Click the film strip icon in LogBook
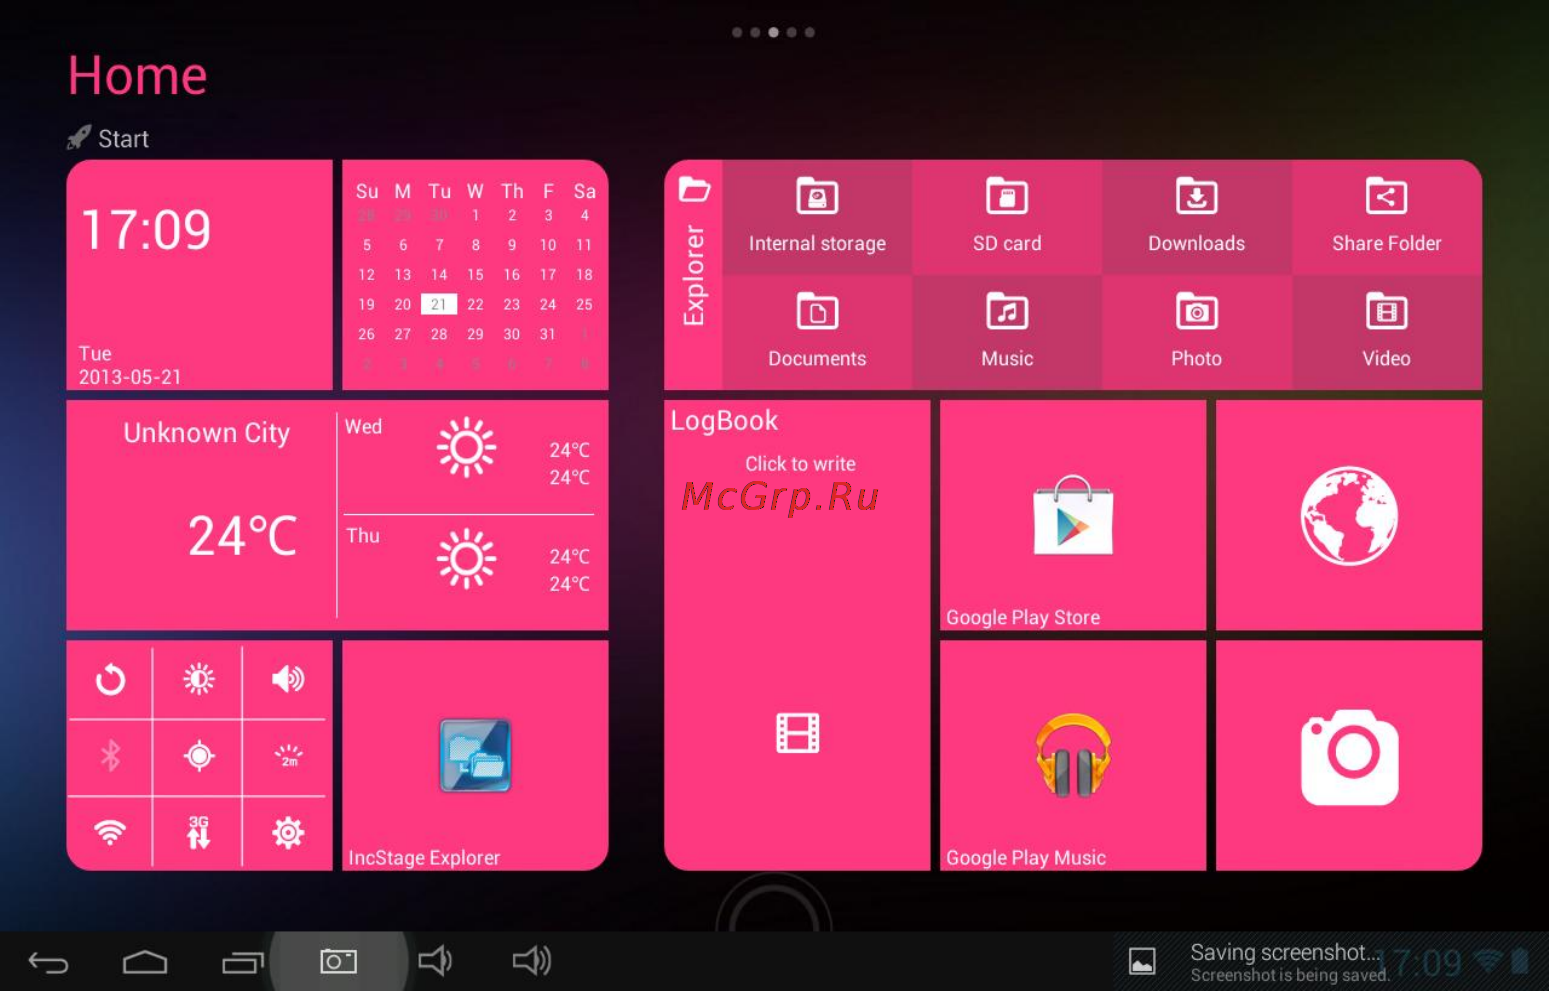 [797, 733]
